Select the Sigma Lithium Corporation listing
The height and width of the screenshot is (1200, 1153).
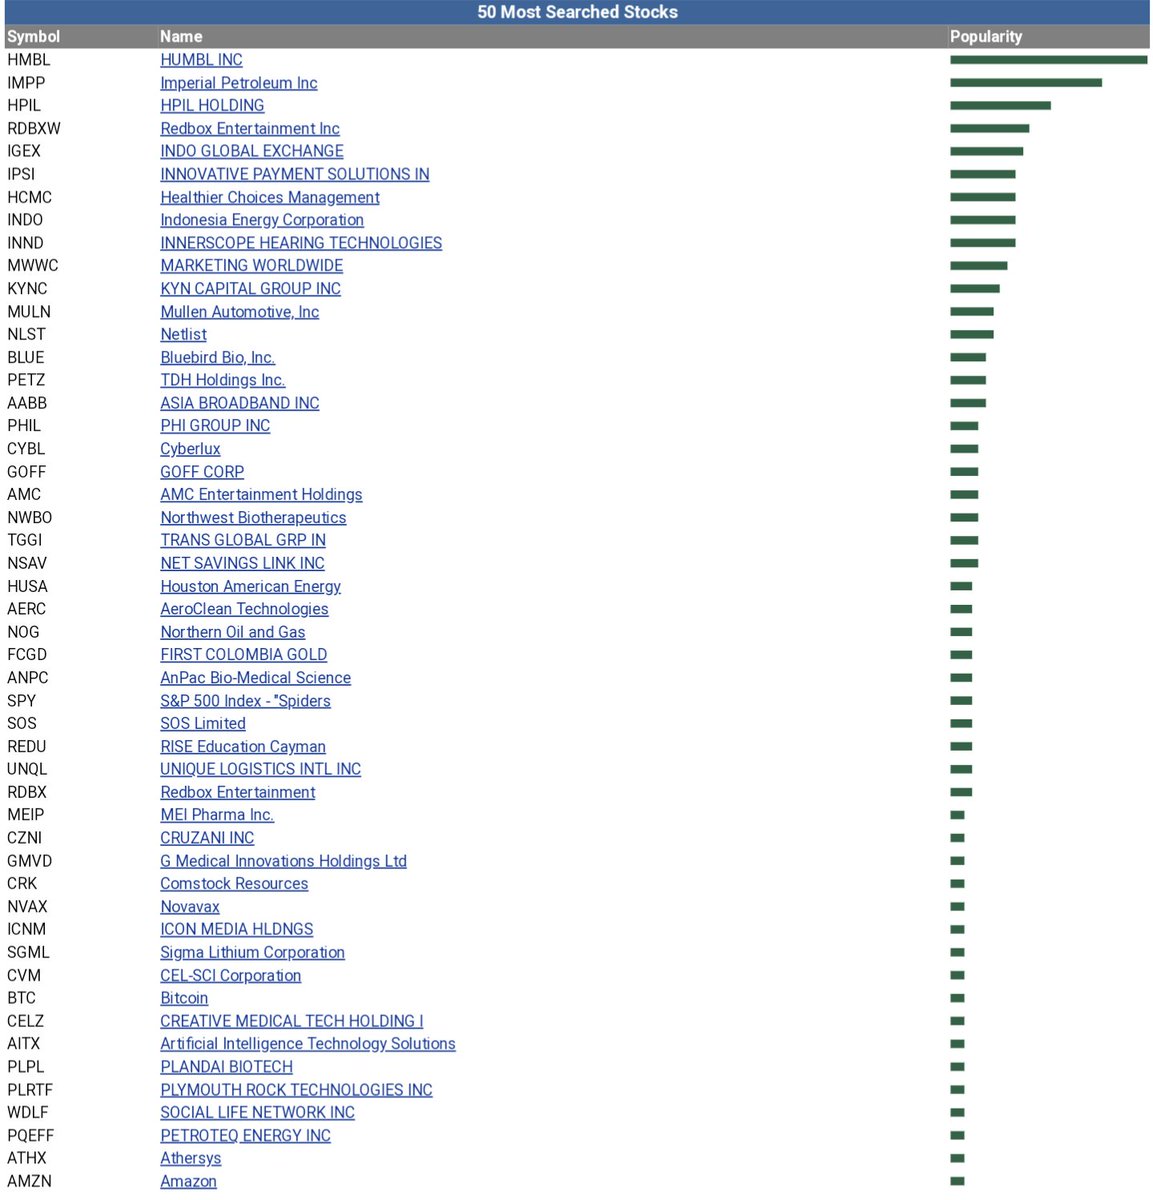pyautogui.click(x=252, y=952)
